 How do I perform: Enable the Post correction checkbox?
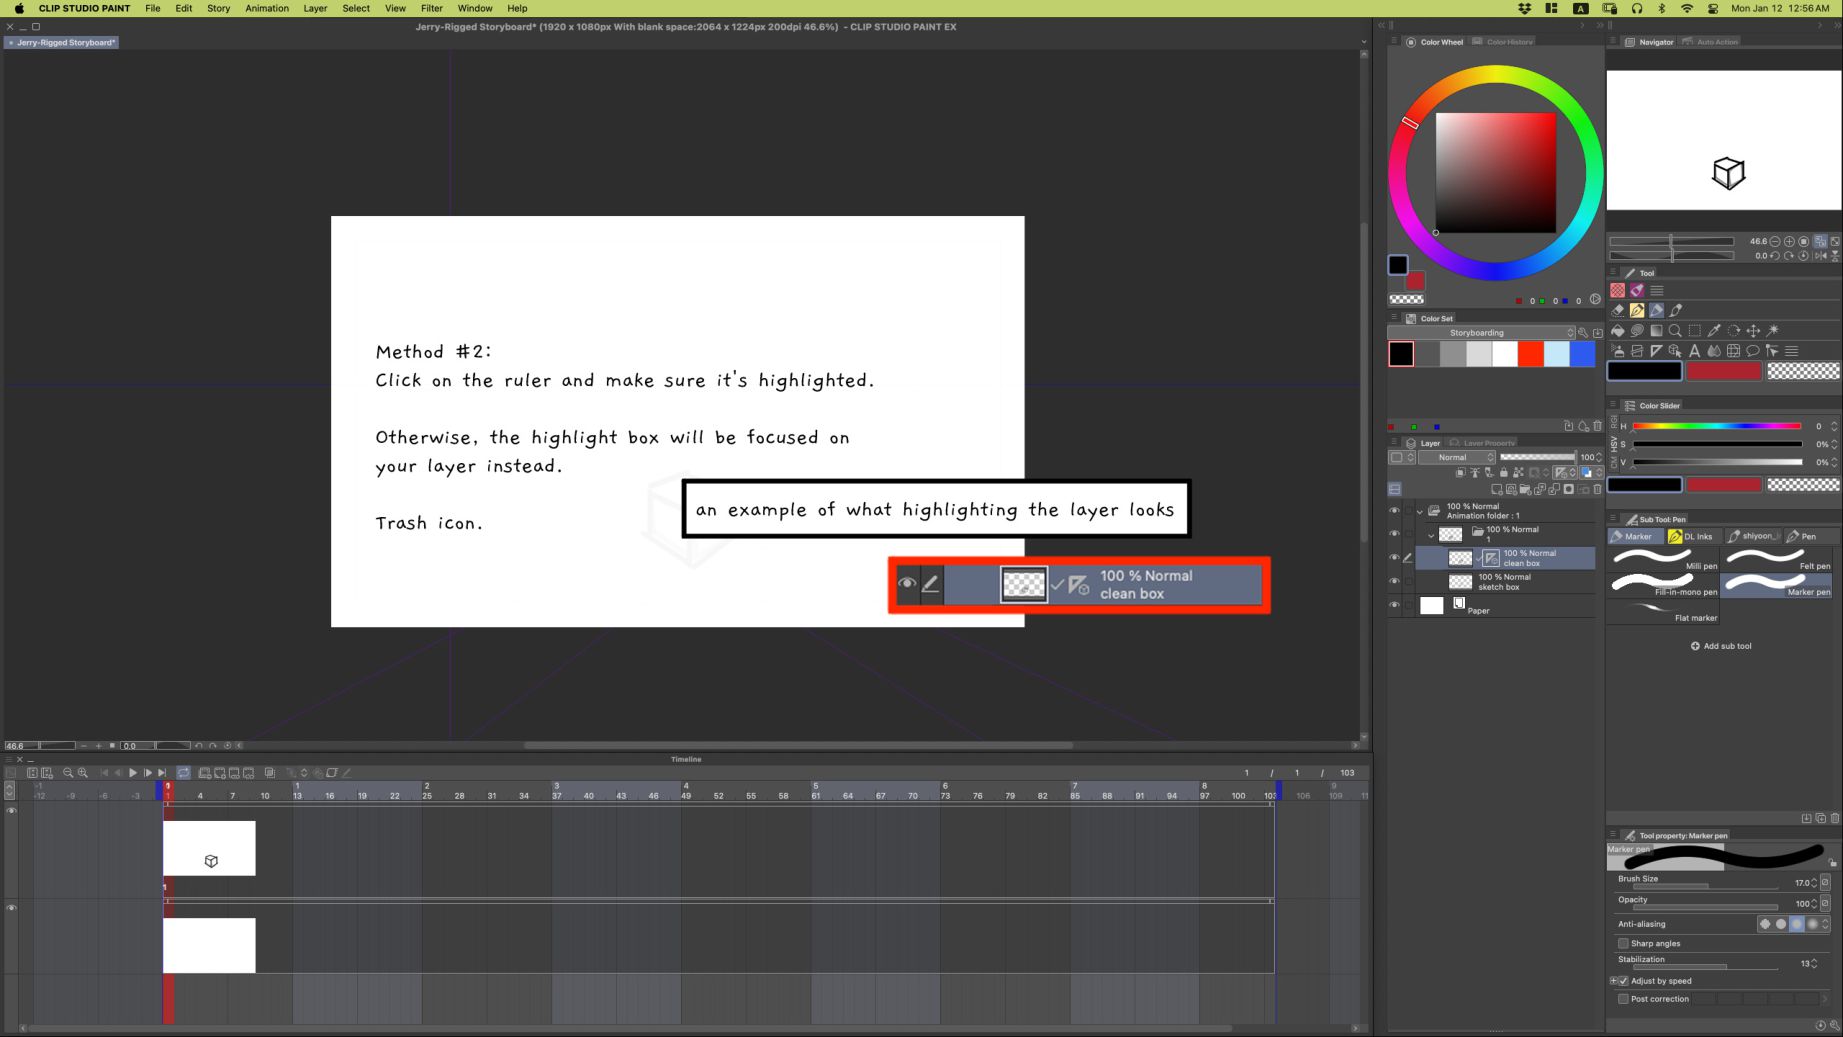click(1623, 999)
